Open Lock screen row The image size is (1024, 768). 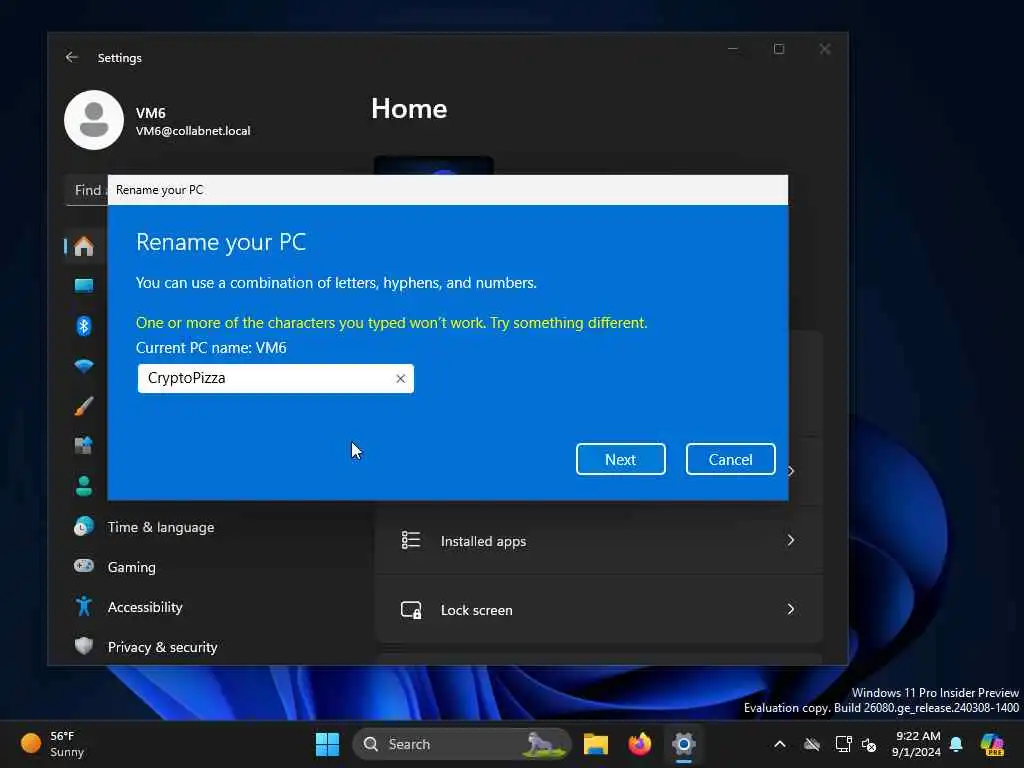[599, 609]
